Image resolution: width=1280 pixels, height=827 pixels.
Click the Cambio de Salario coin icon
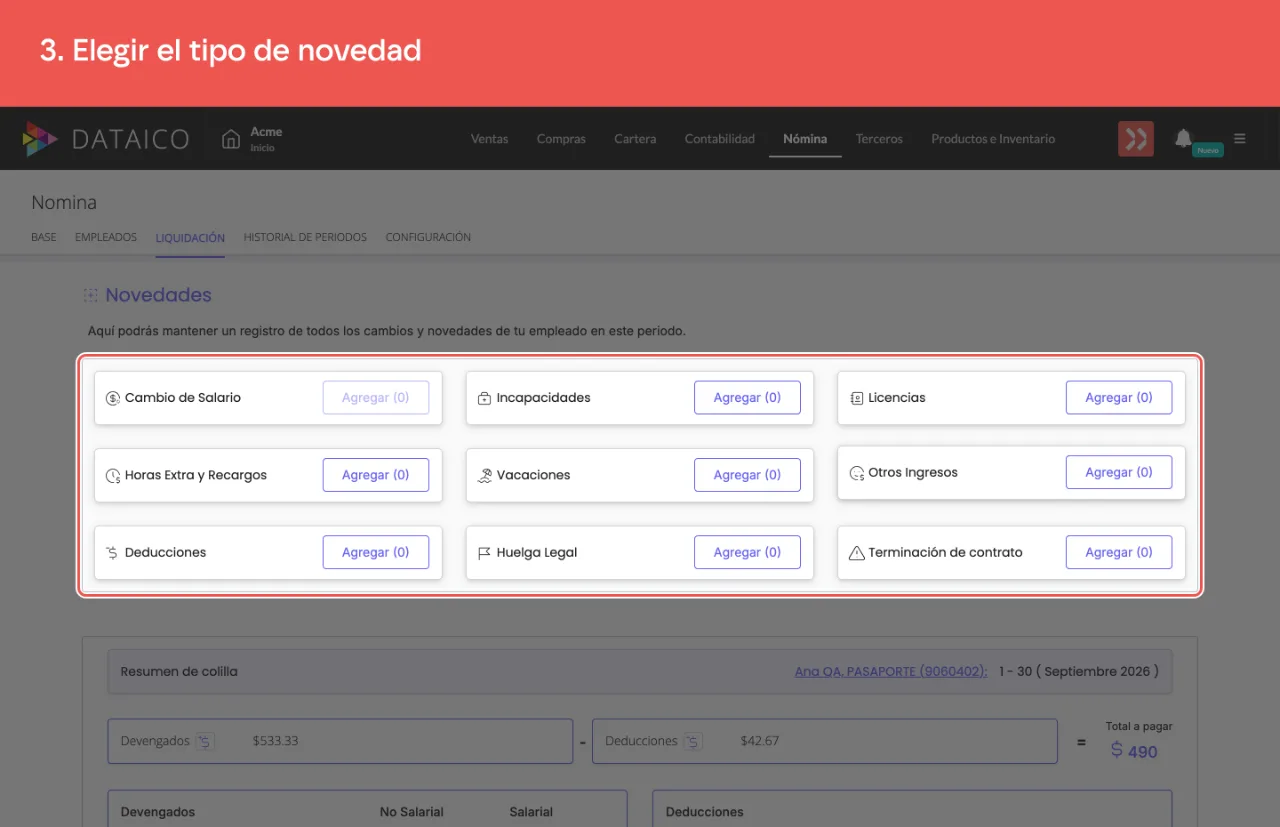coord(113,398)
